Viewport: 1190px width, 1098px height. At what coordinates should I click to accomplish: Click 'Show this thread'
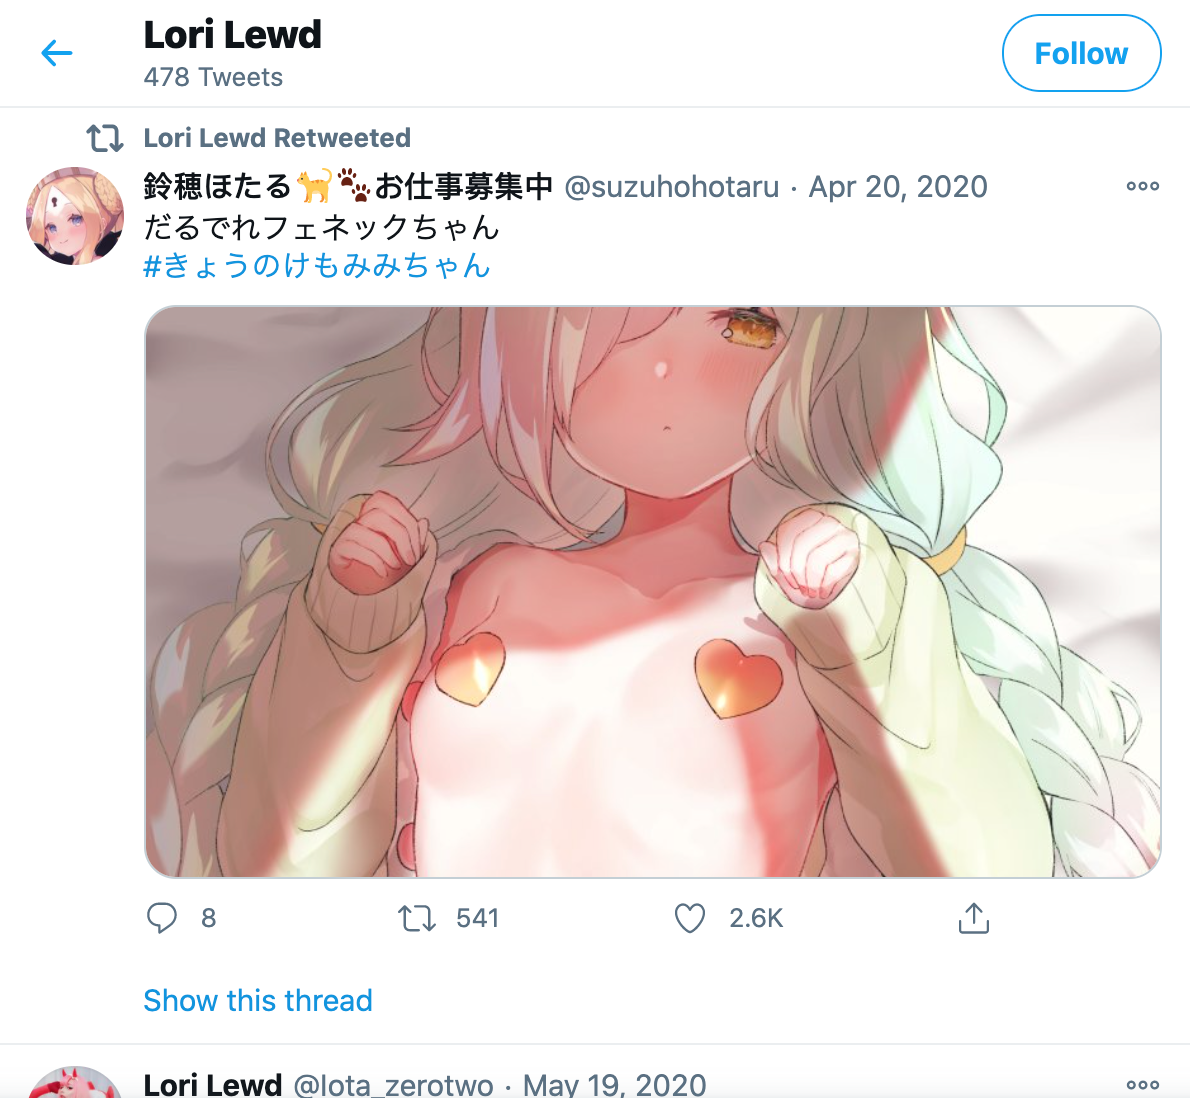[x=258, y=1000]
